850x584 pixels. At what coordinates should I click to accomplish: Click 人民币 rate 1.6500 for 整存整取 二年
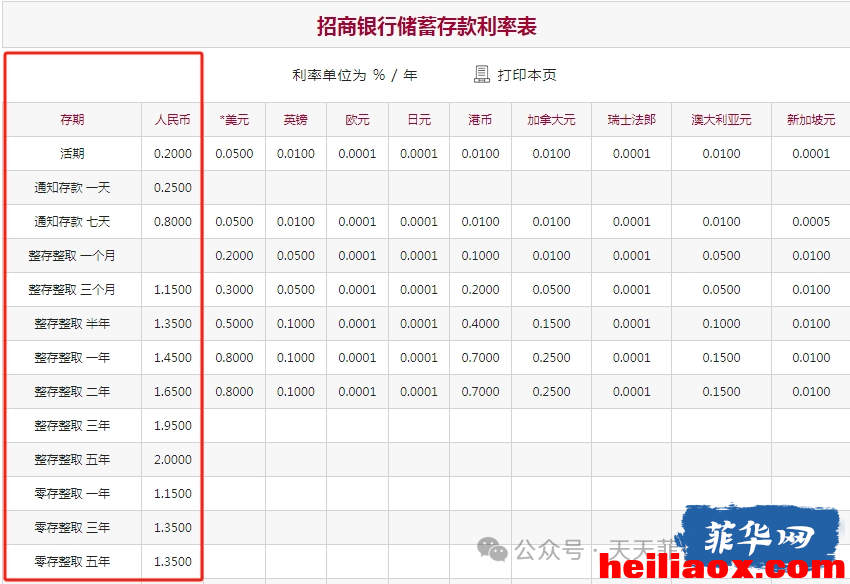tap(172, 392)
